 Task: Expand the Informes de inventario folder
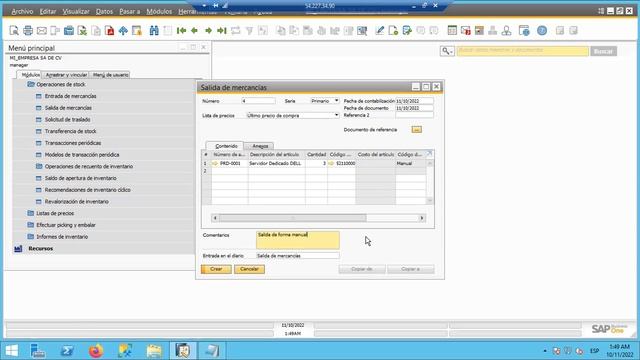(31, 237)
